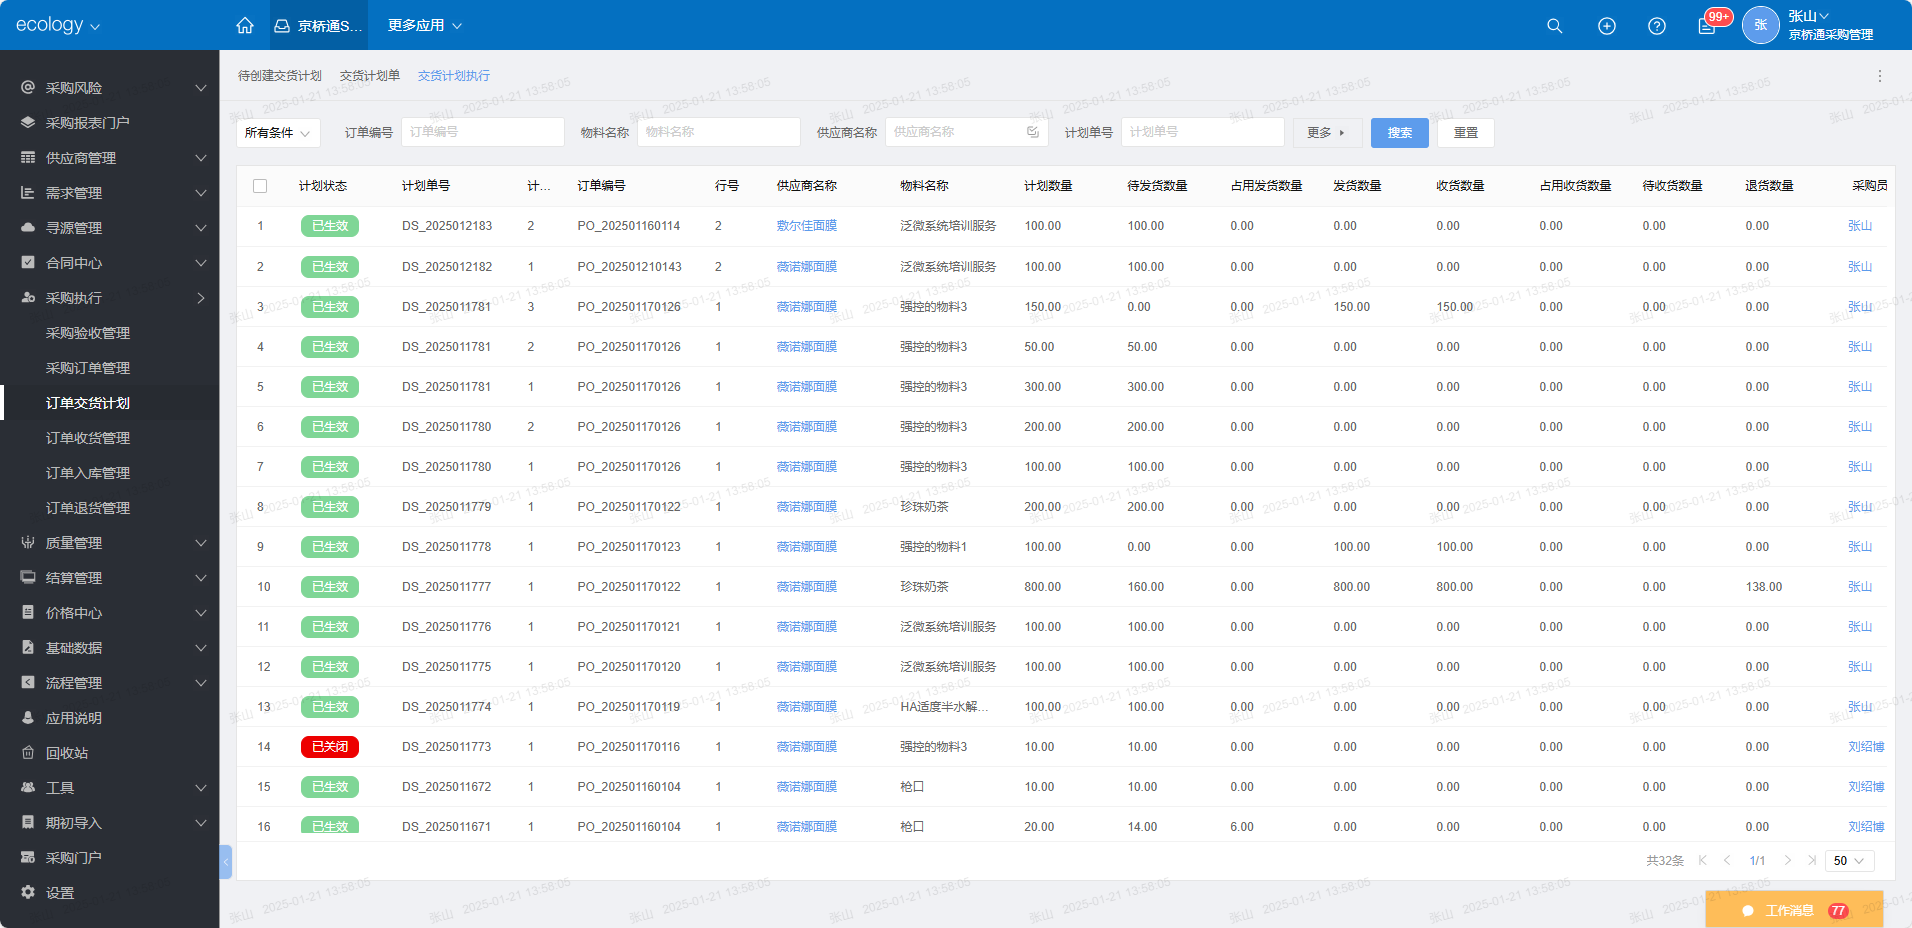
Task: Open 采购订单管理 submenu item
Action: pyautogui.click(x=88, y=368)
